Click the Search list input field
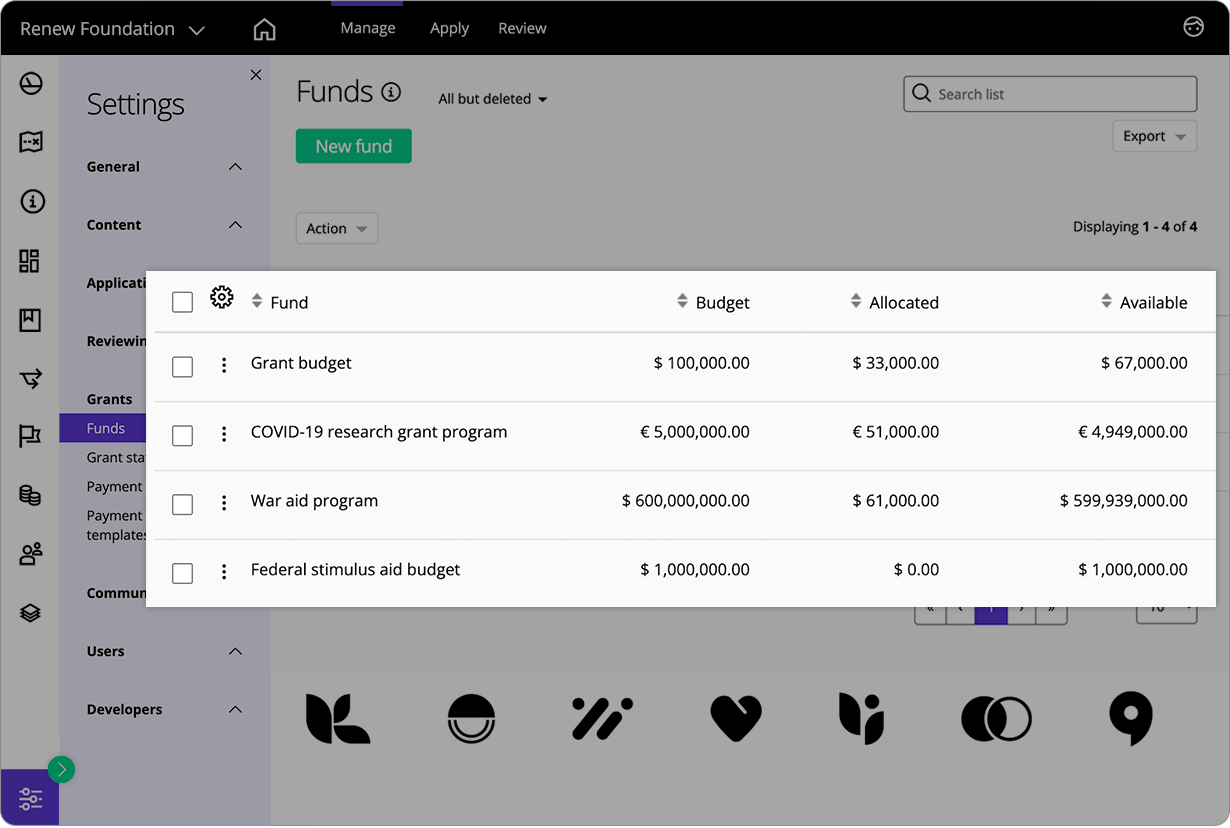Screen dimensions: 1230x828 (x=1049, y=93)
